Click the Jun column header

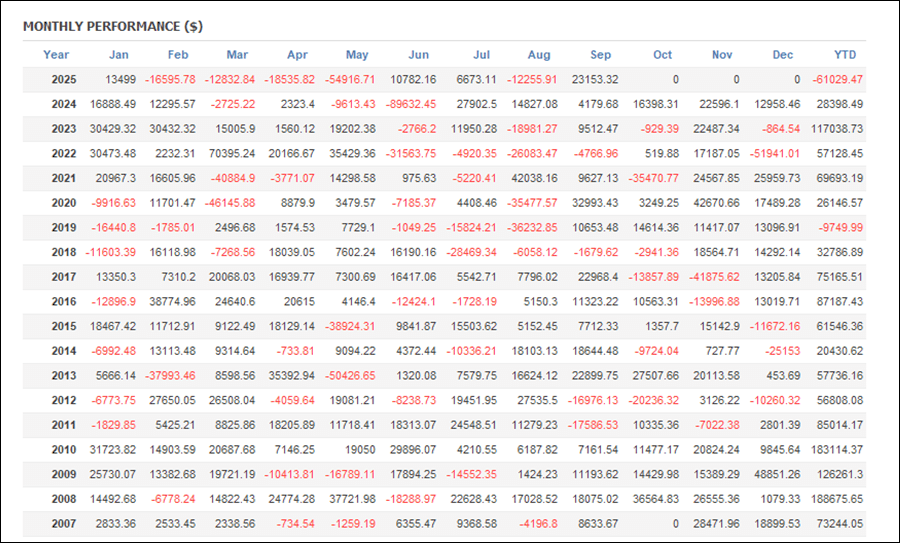419,55
